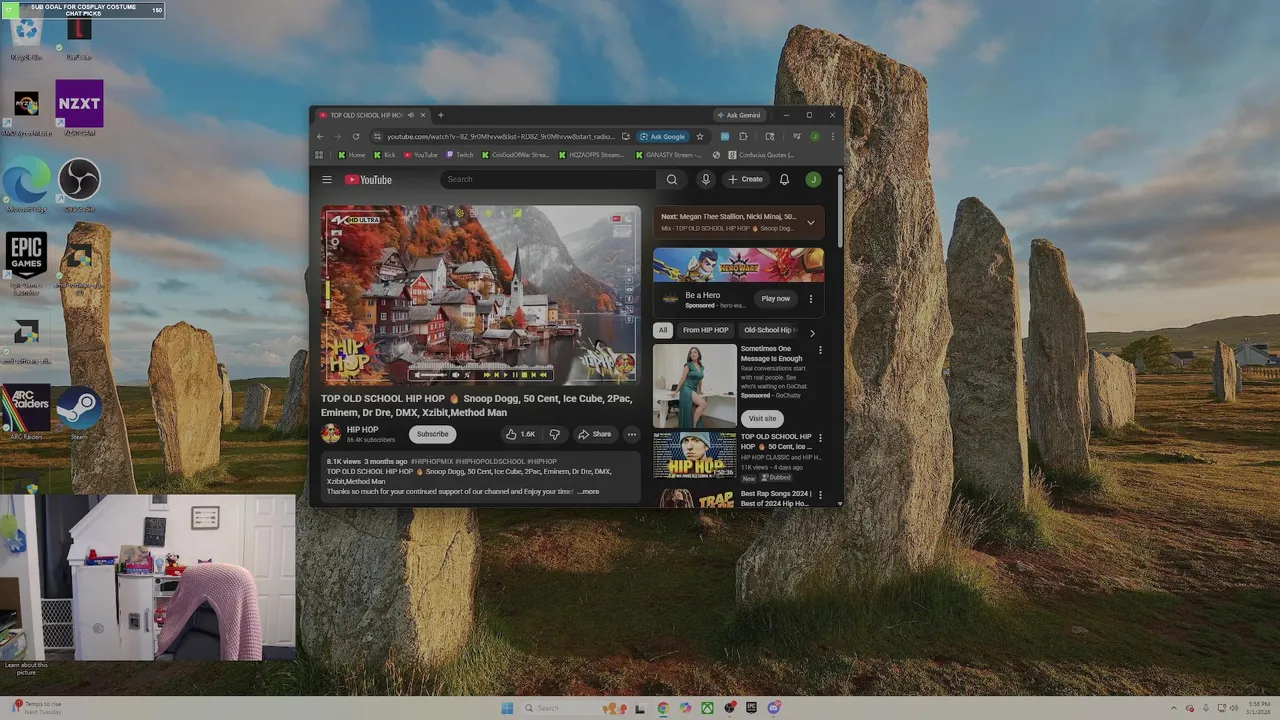Screen dimensions: 1280x720
Task: Open the bookmarks apps grid icon
Action: 319,155
